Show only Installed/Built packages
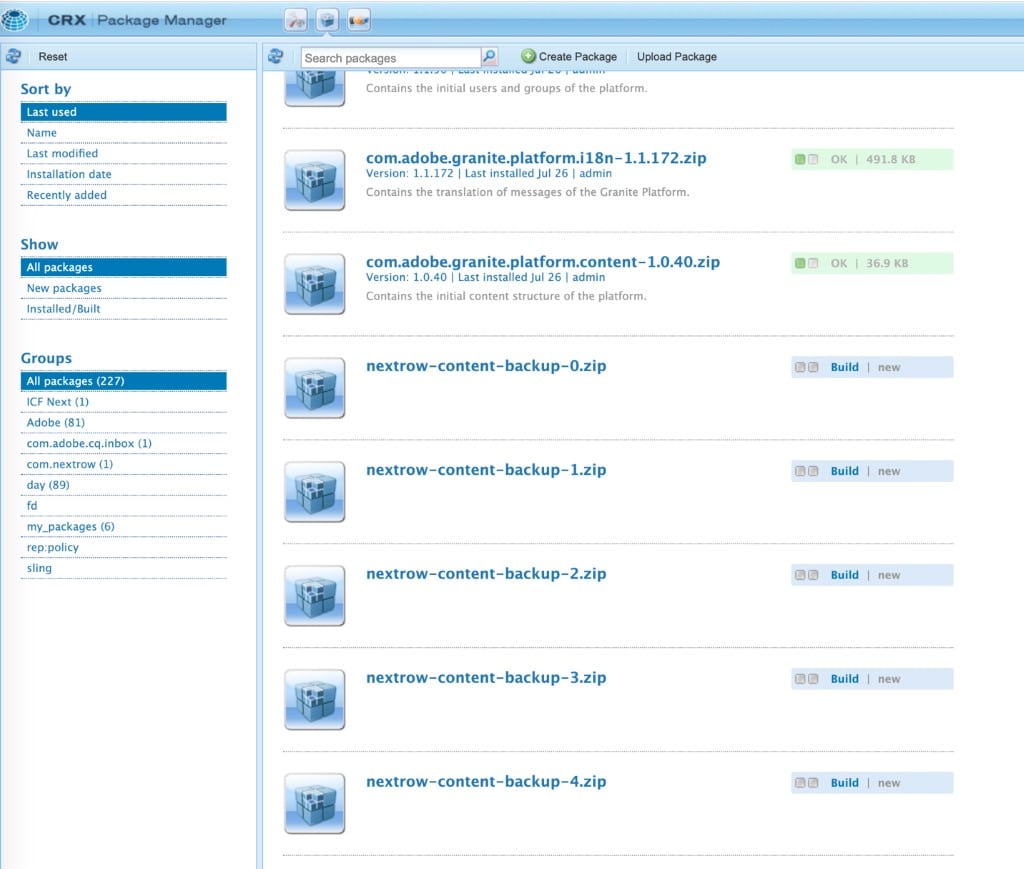The height and width of the screenshot is (869, 1024). pyautogui.click(x=123, y=309)
